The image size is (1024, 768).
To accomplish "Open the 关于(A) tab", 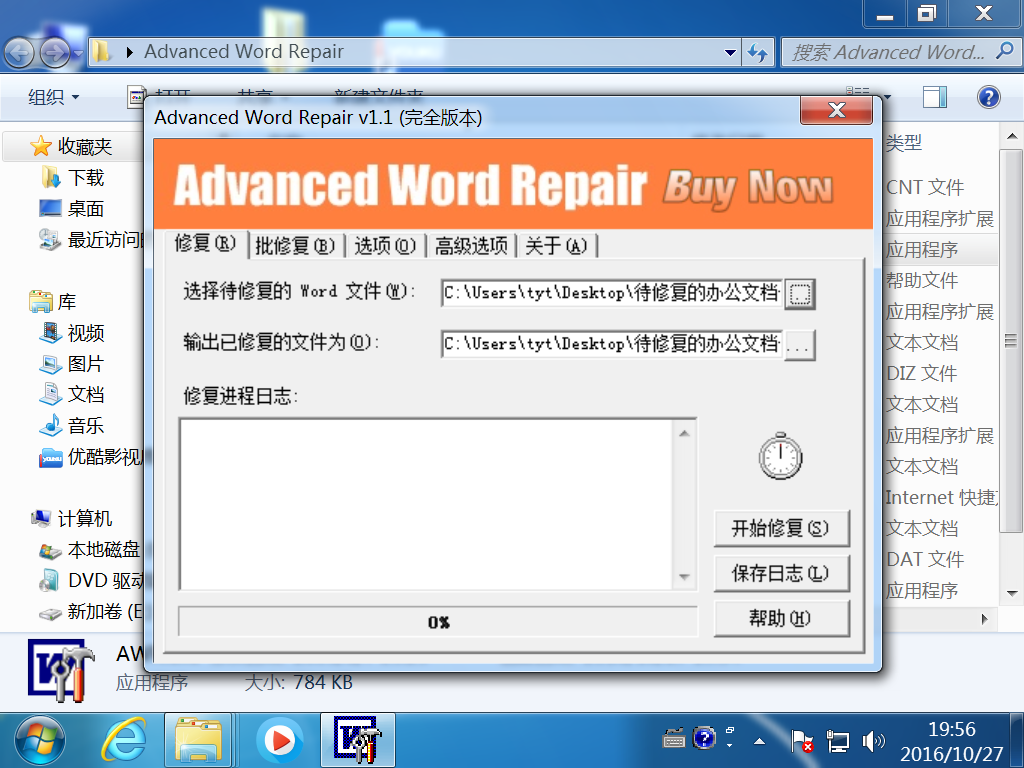I will pos(556,246).
